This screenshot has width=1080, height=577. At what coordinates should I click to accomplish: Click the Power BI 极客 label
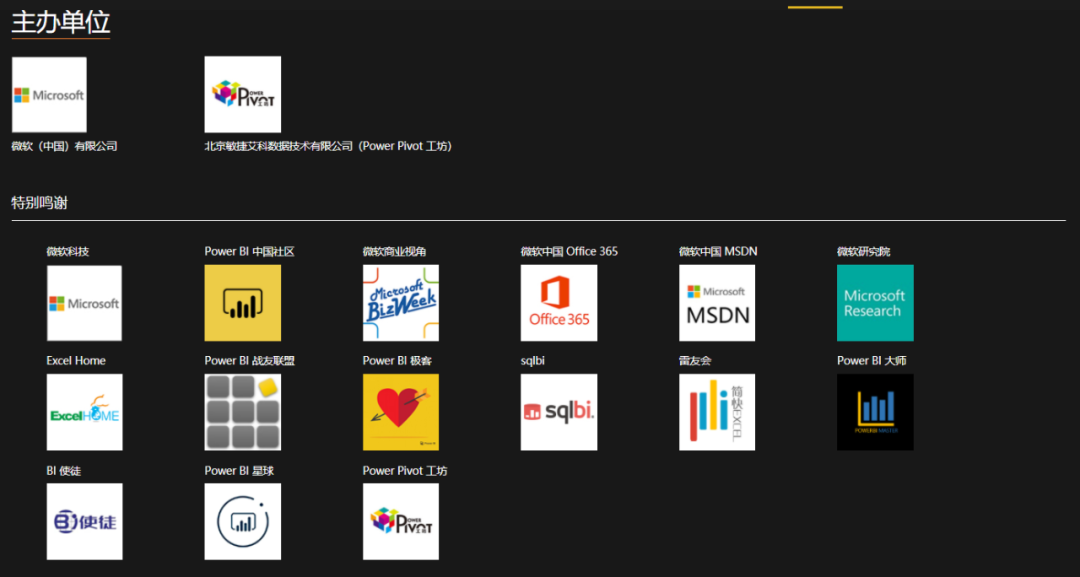coord(397,361)
